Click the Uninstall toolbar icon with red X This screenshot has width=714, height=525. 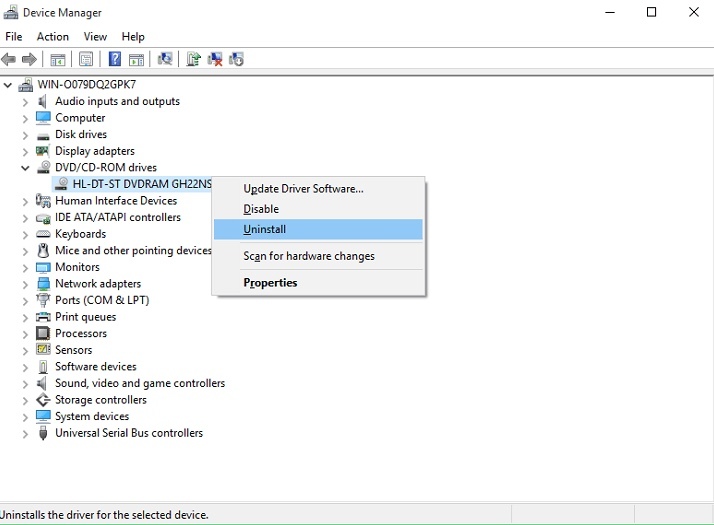(215, 59)
